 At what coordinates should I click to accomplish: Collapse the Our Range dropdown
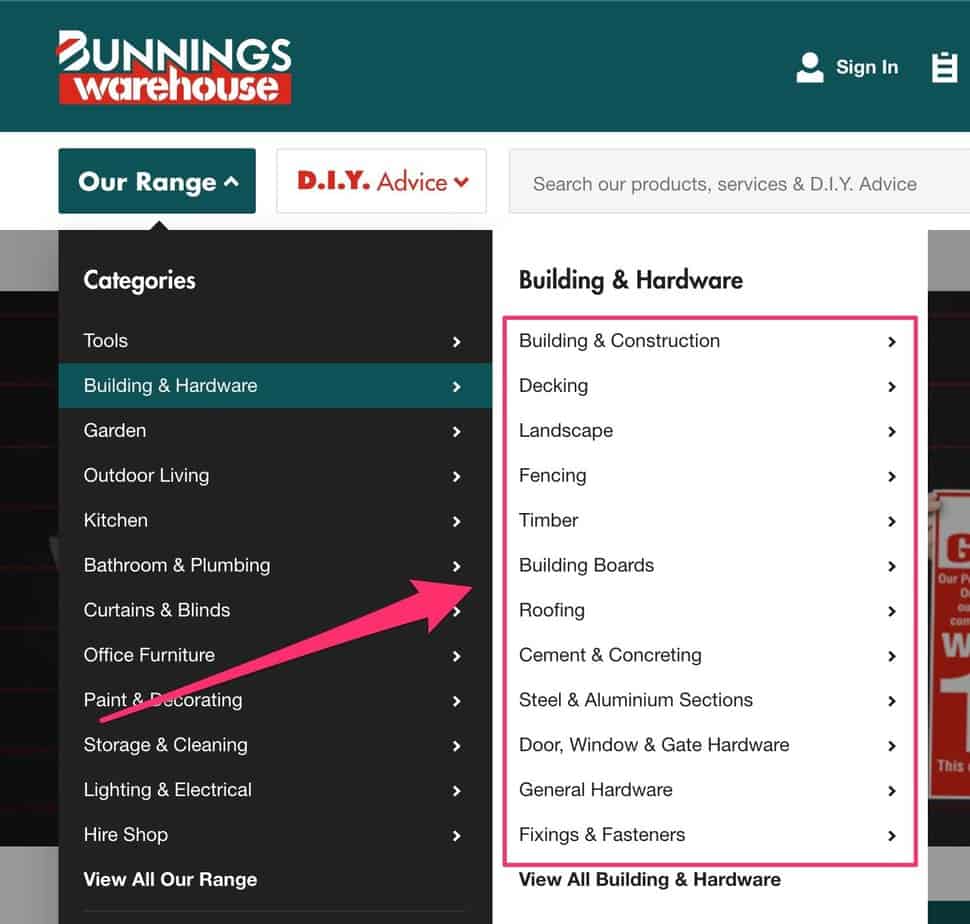pos(156,181)
